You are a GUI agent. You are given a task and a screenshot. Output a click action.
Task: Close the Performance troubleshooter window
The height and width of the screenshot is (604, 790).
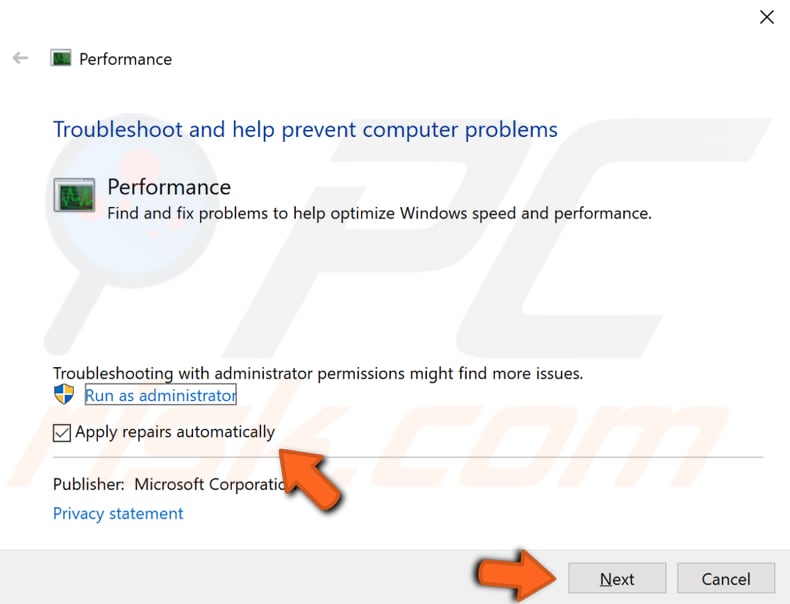click(x=766, y=17)
